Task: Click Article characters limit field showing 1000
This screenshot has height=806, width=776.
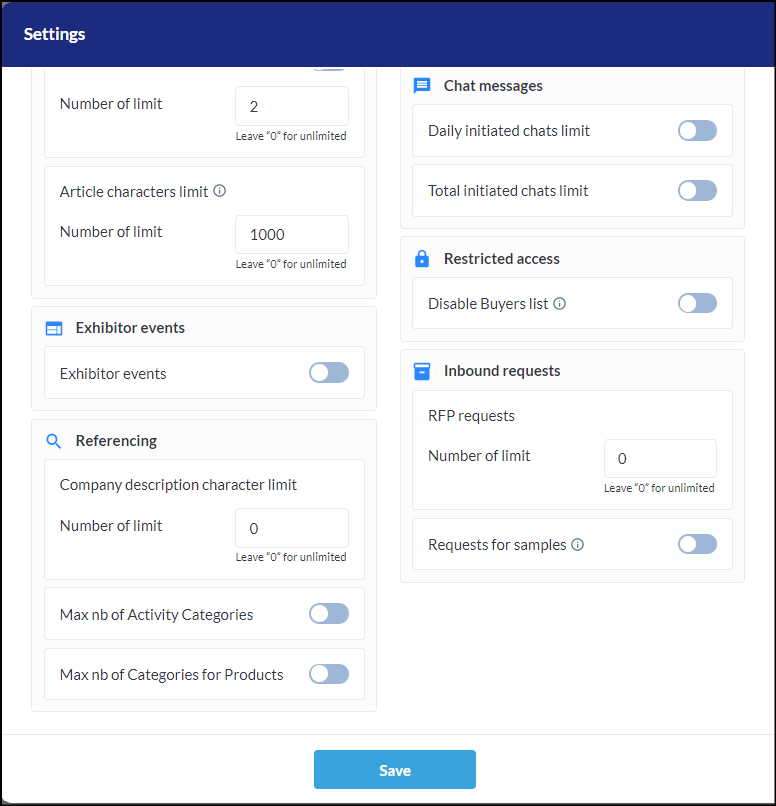Action: coord(292,234)
